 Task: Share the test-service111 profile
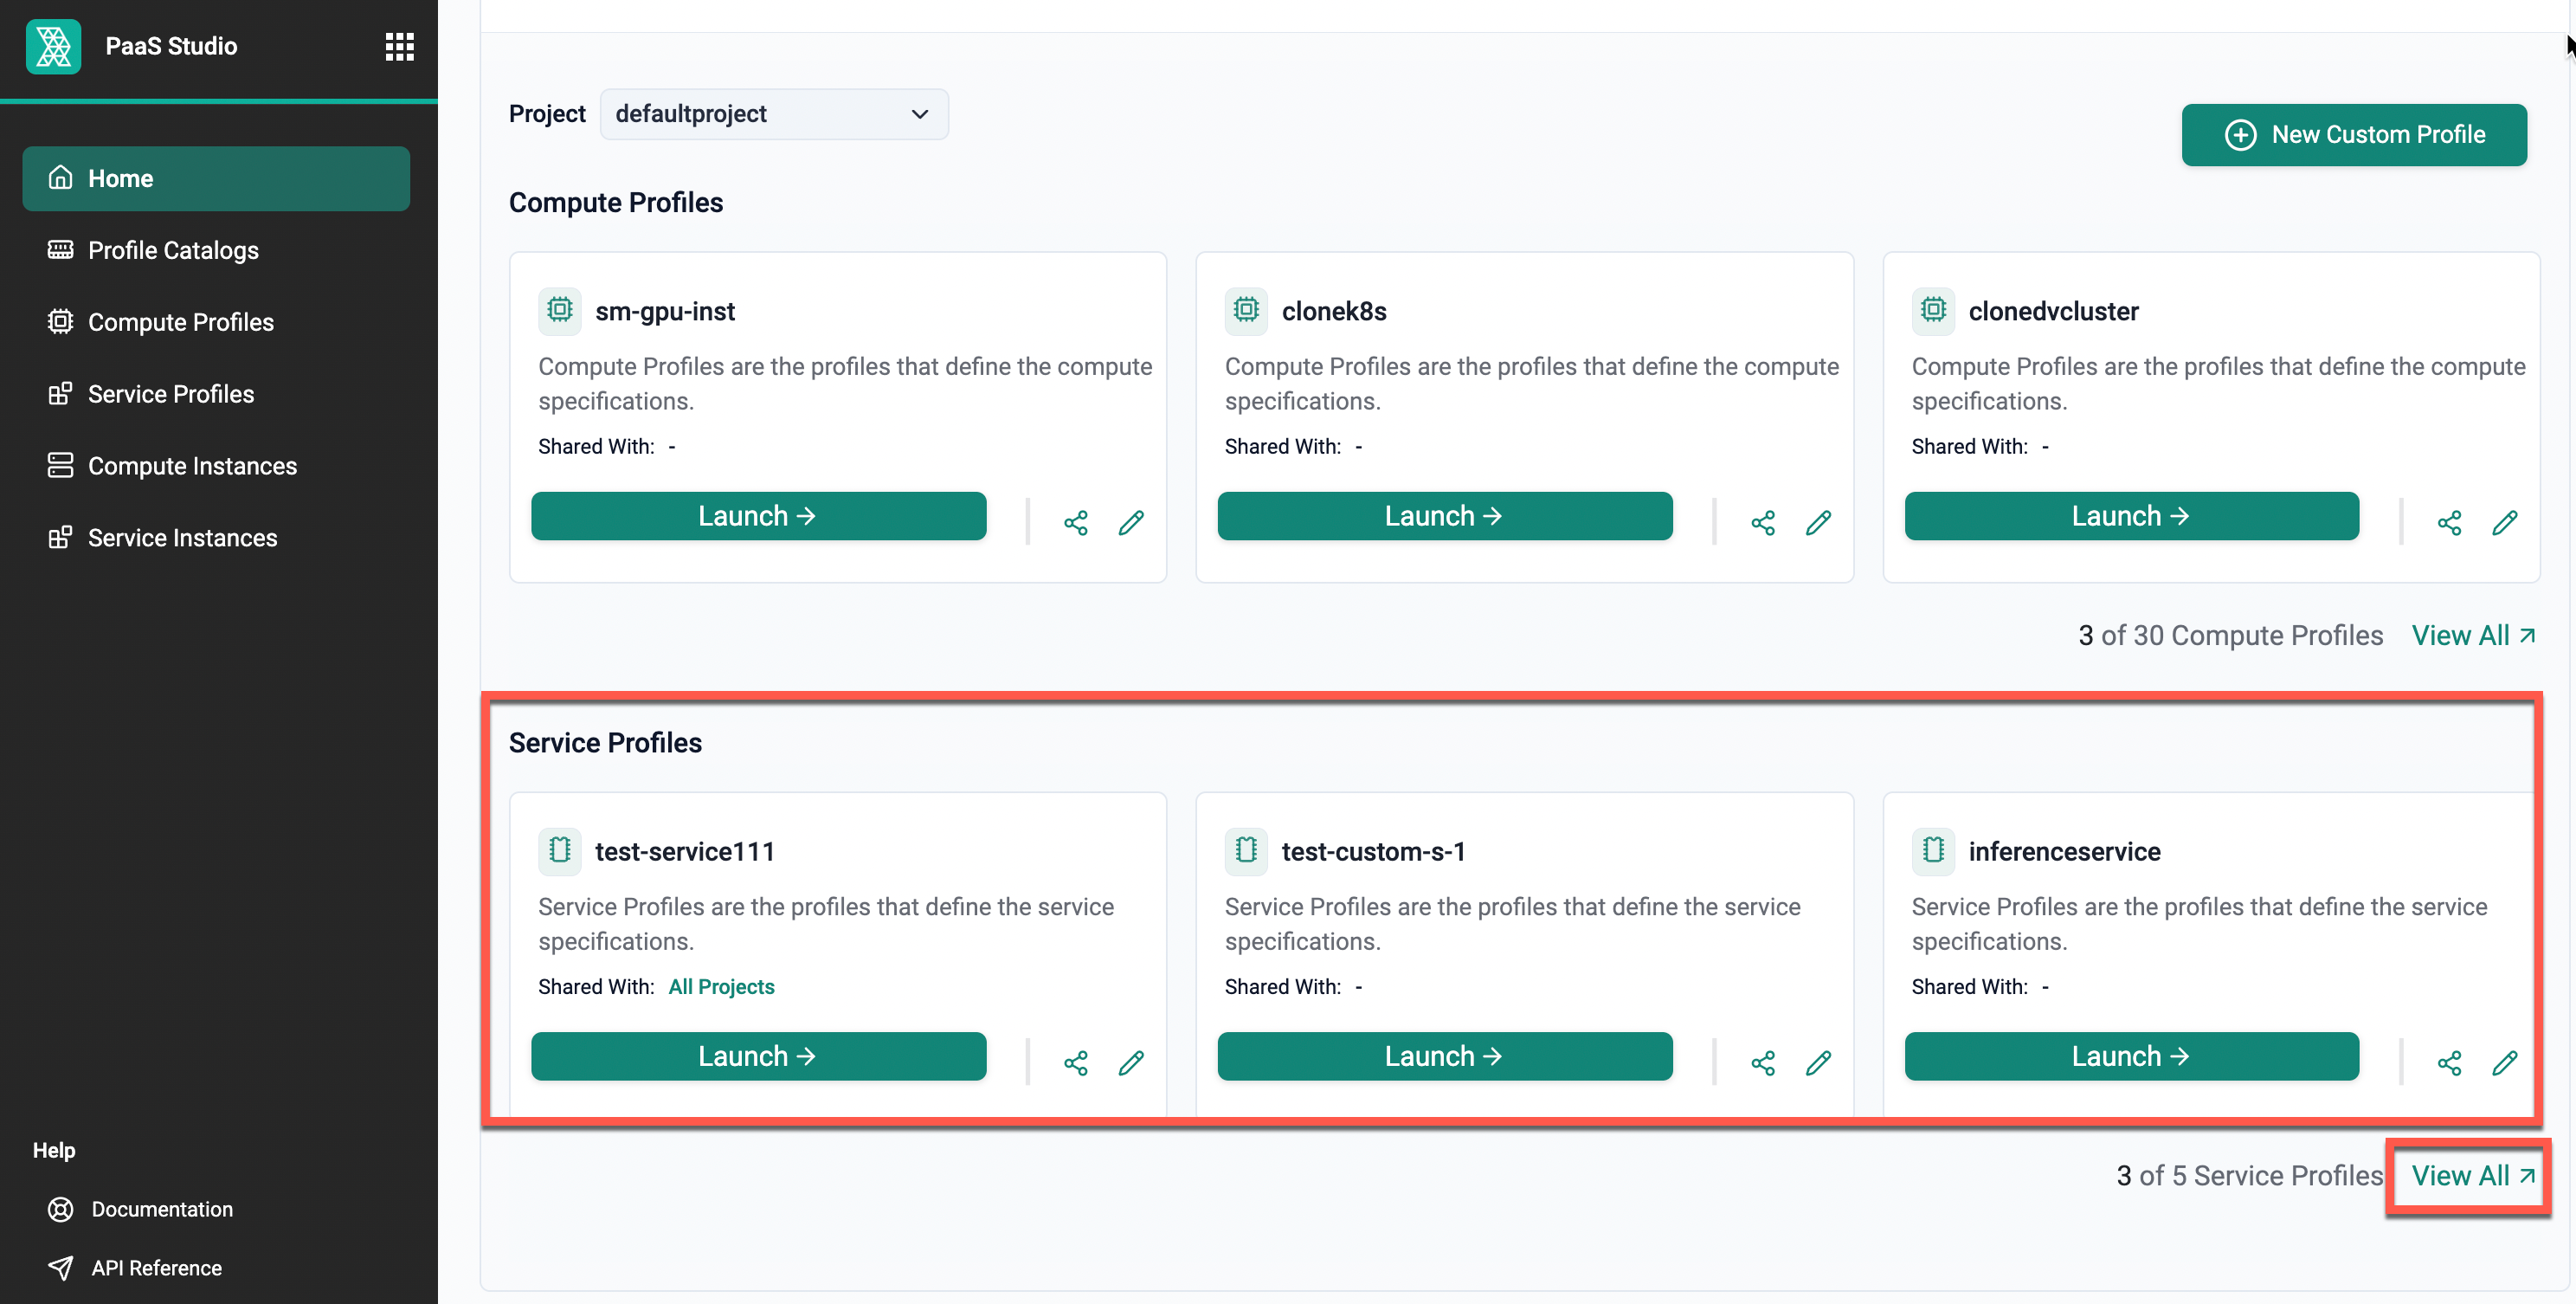[1076, 1062]
